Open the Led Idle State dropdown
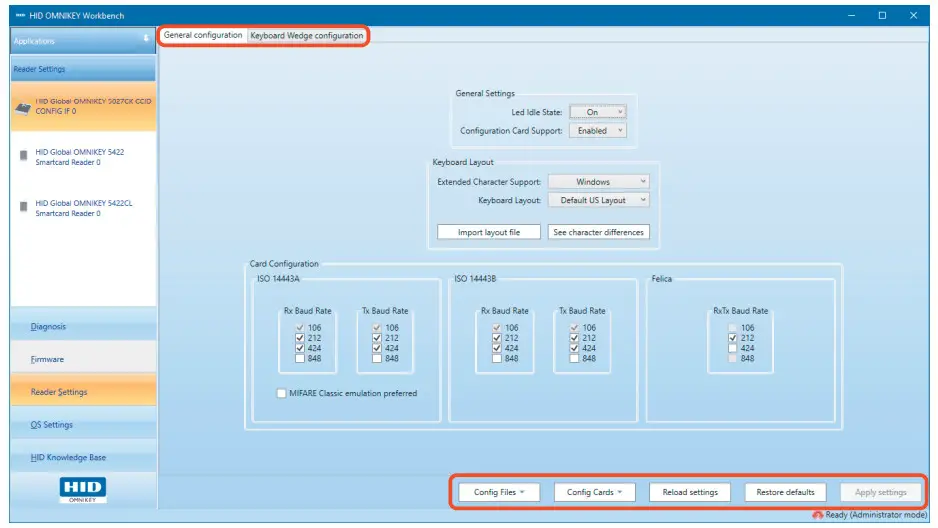The image size is (938, 528). point(598,112)
